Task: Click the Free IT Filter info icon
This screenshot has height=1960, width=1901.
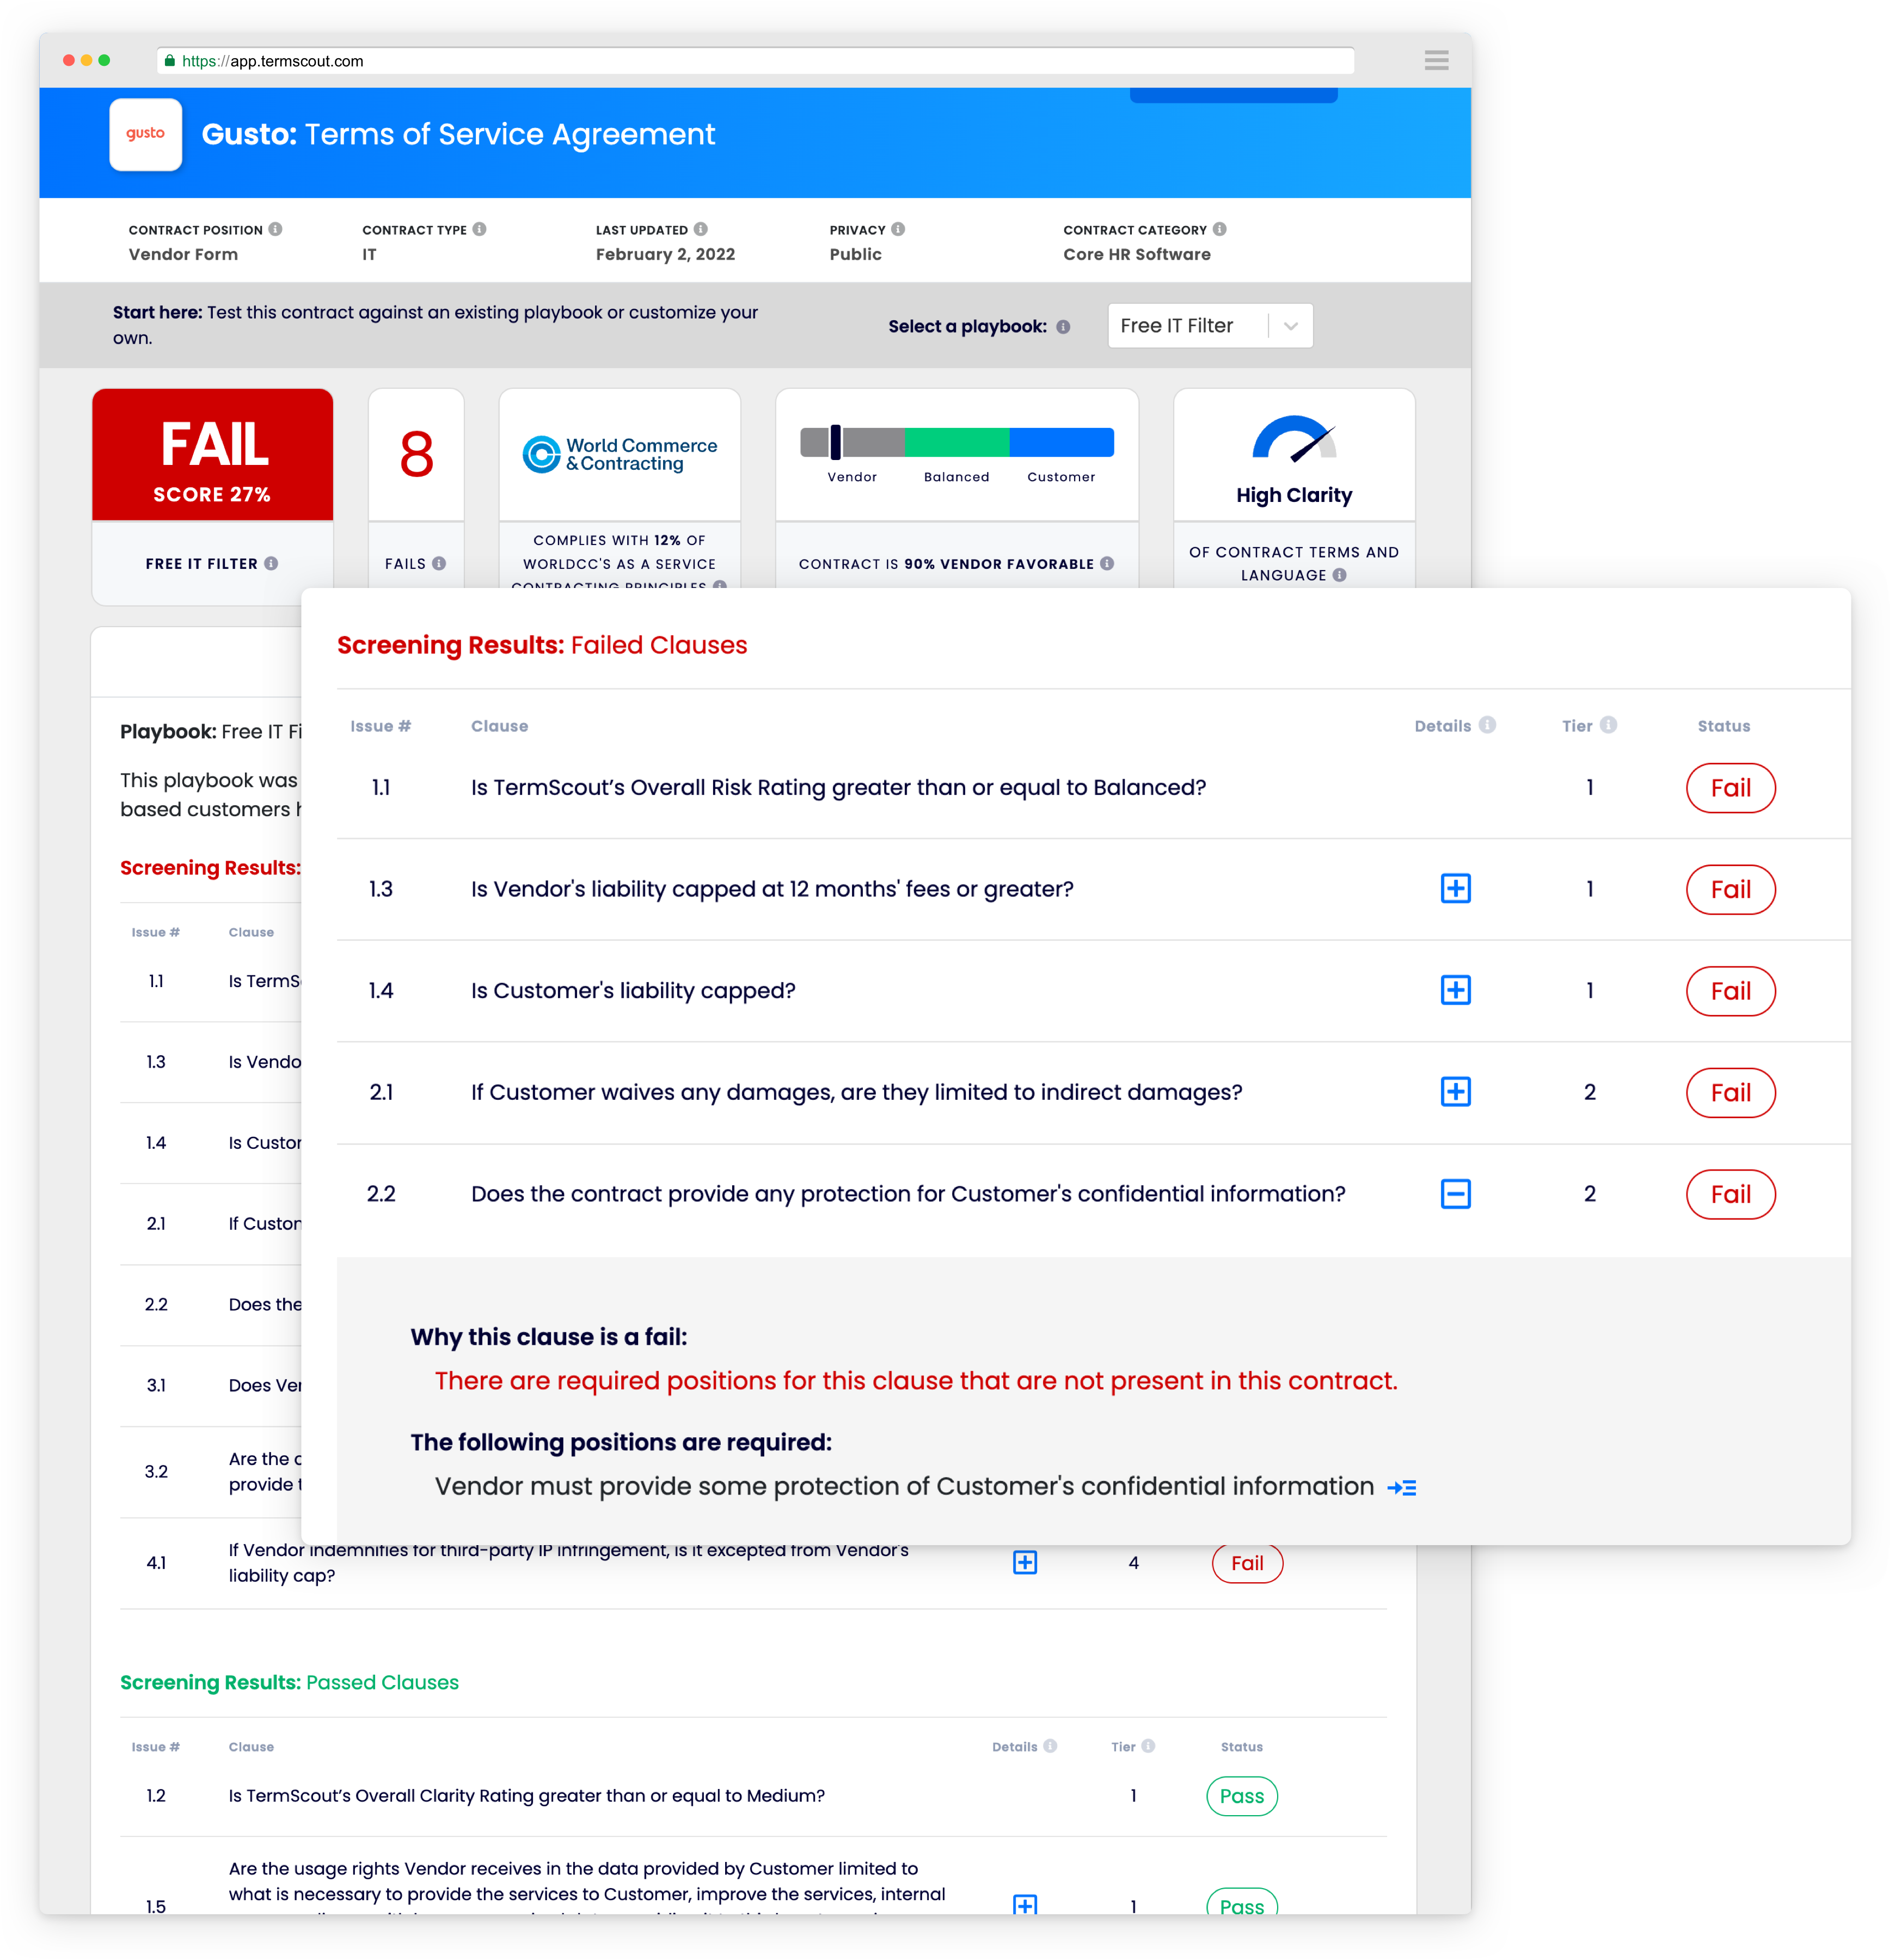Action: (x=271, y=564)
